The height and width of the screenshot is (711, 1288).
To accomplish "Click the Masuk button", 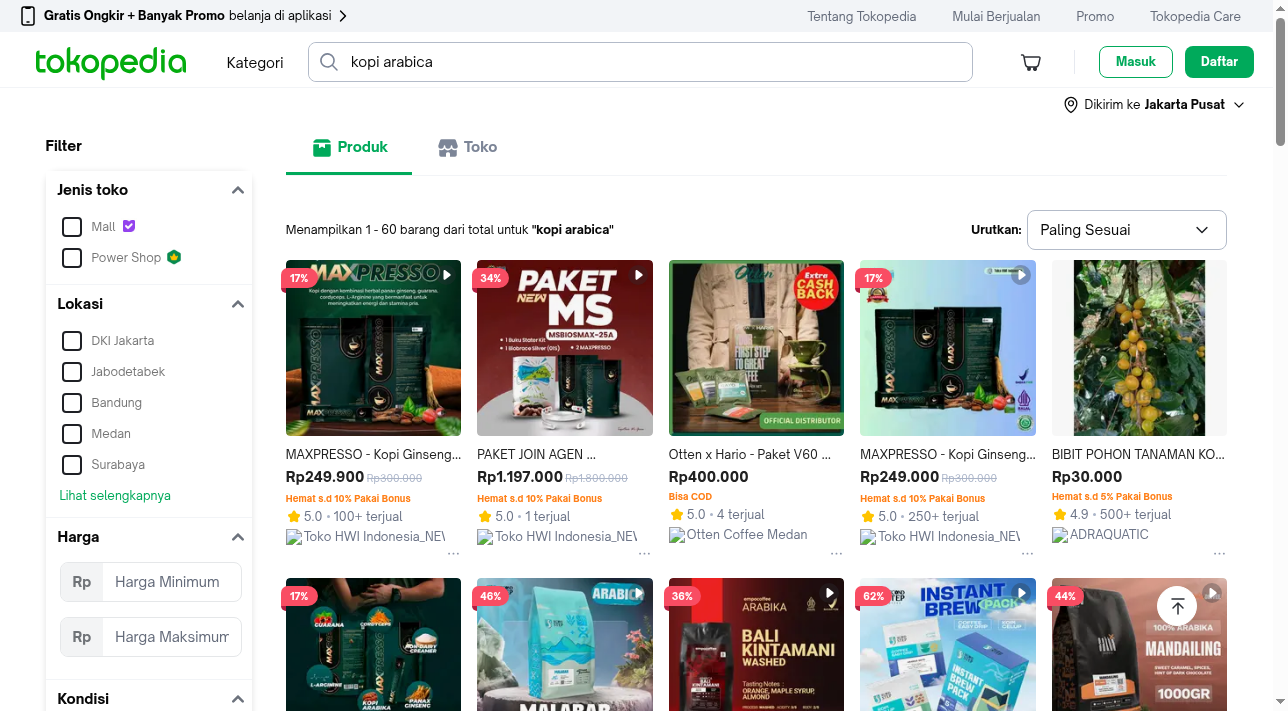I will click(x=1136, y=62).
